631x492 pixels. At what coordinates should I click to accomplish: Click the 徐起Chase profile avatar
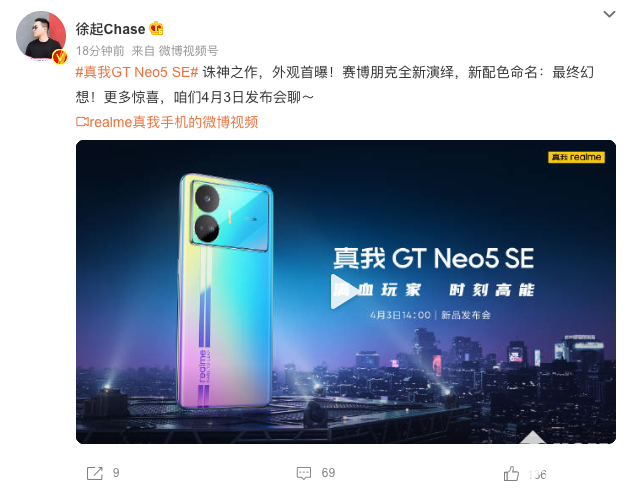41,37
